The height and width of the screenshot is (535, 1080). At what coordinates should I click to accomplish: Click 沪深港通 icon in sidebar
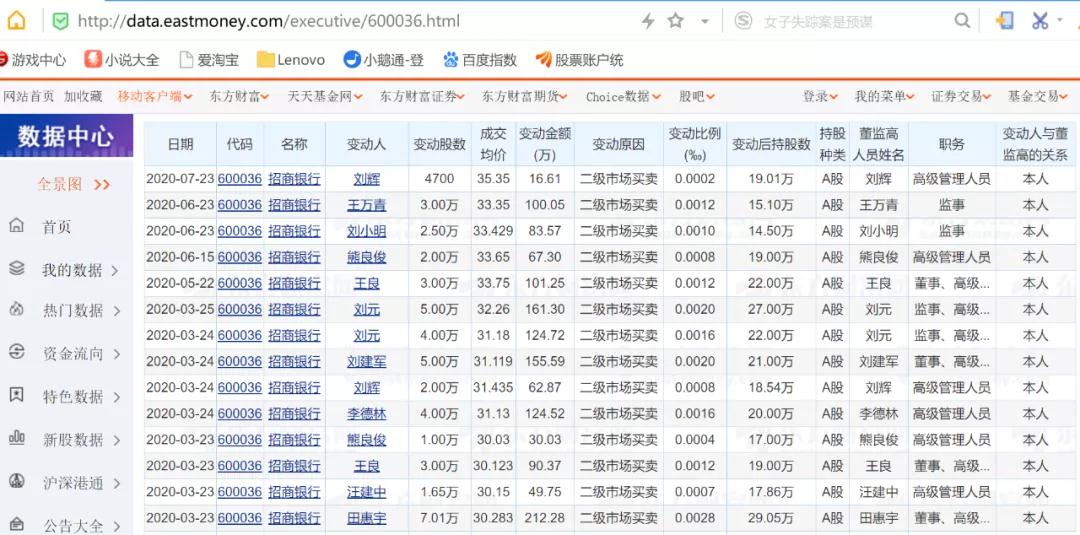click(x=17, y=482)
